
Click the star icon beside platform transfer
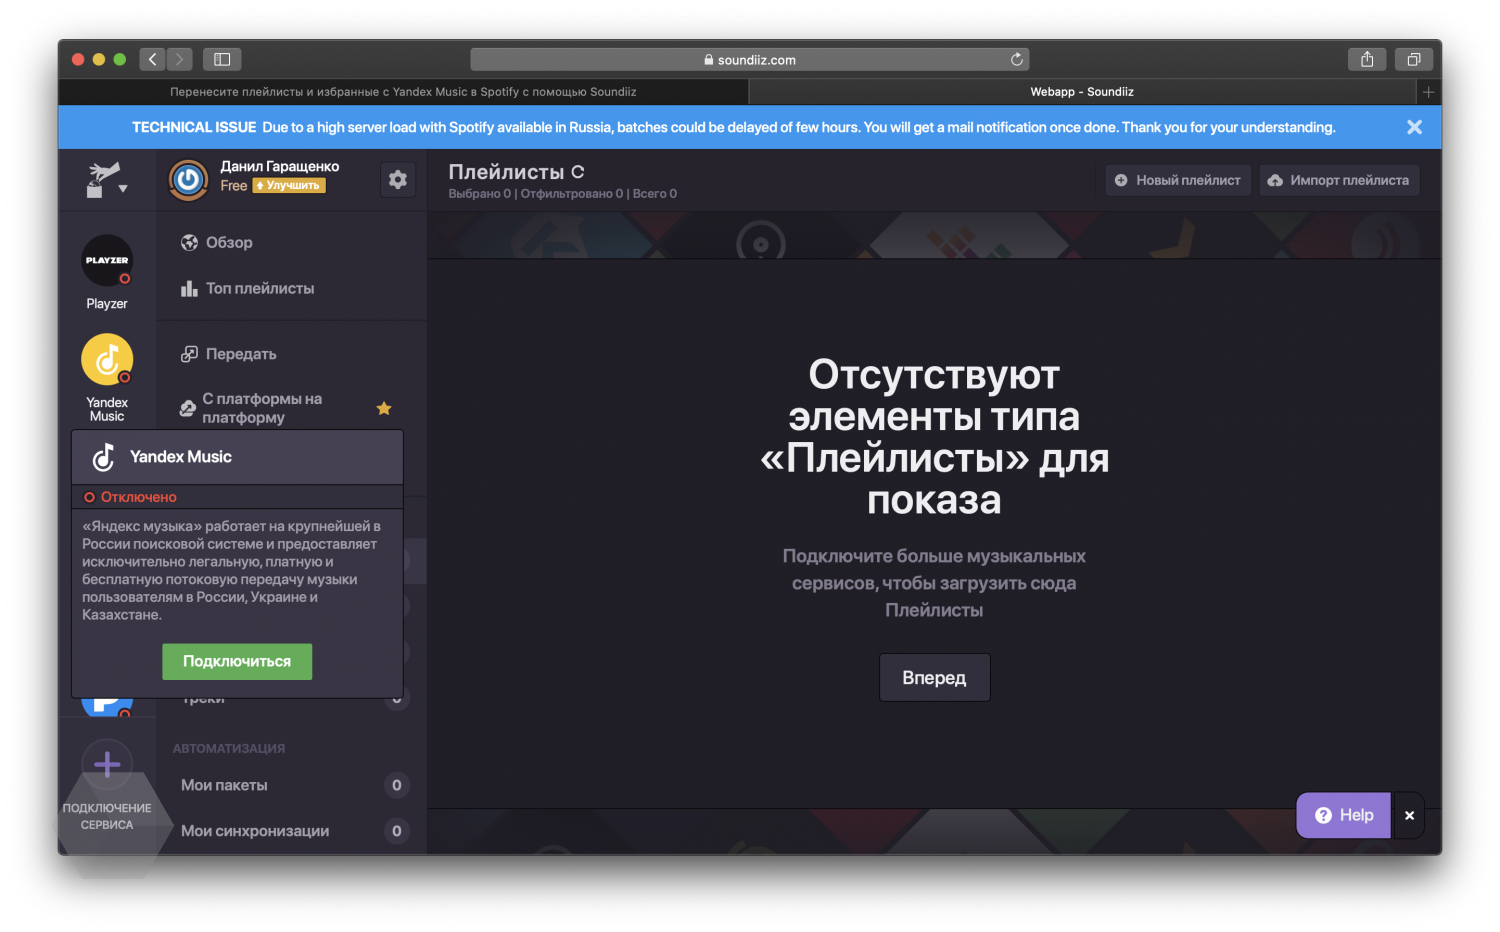tap(384, 408)
